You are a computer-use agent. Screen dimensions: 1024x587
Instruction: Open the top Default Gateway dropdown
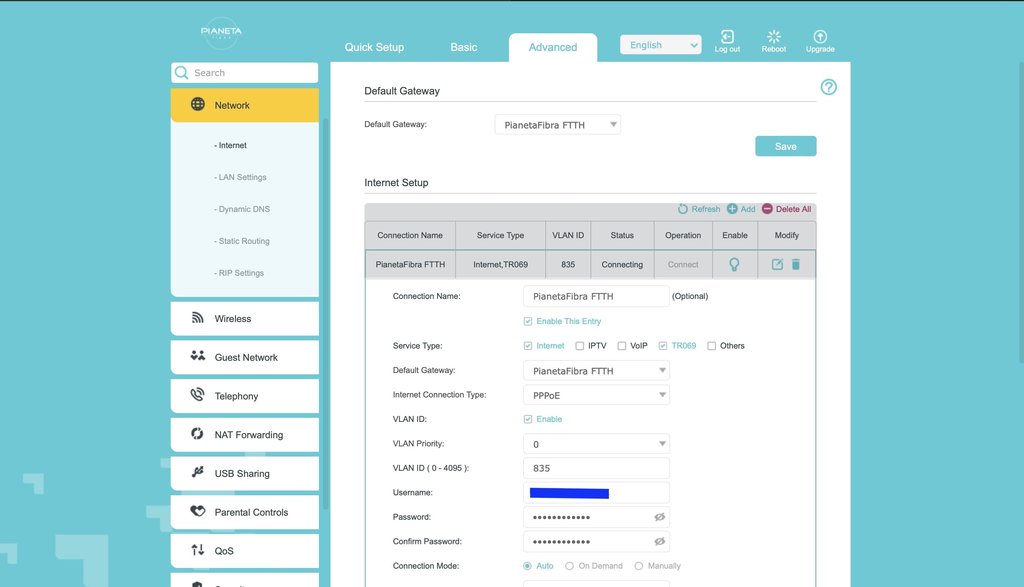pos(558,125)
